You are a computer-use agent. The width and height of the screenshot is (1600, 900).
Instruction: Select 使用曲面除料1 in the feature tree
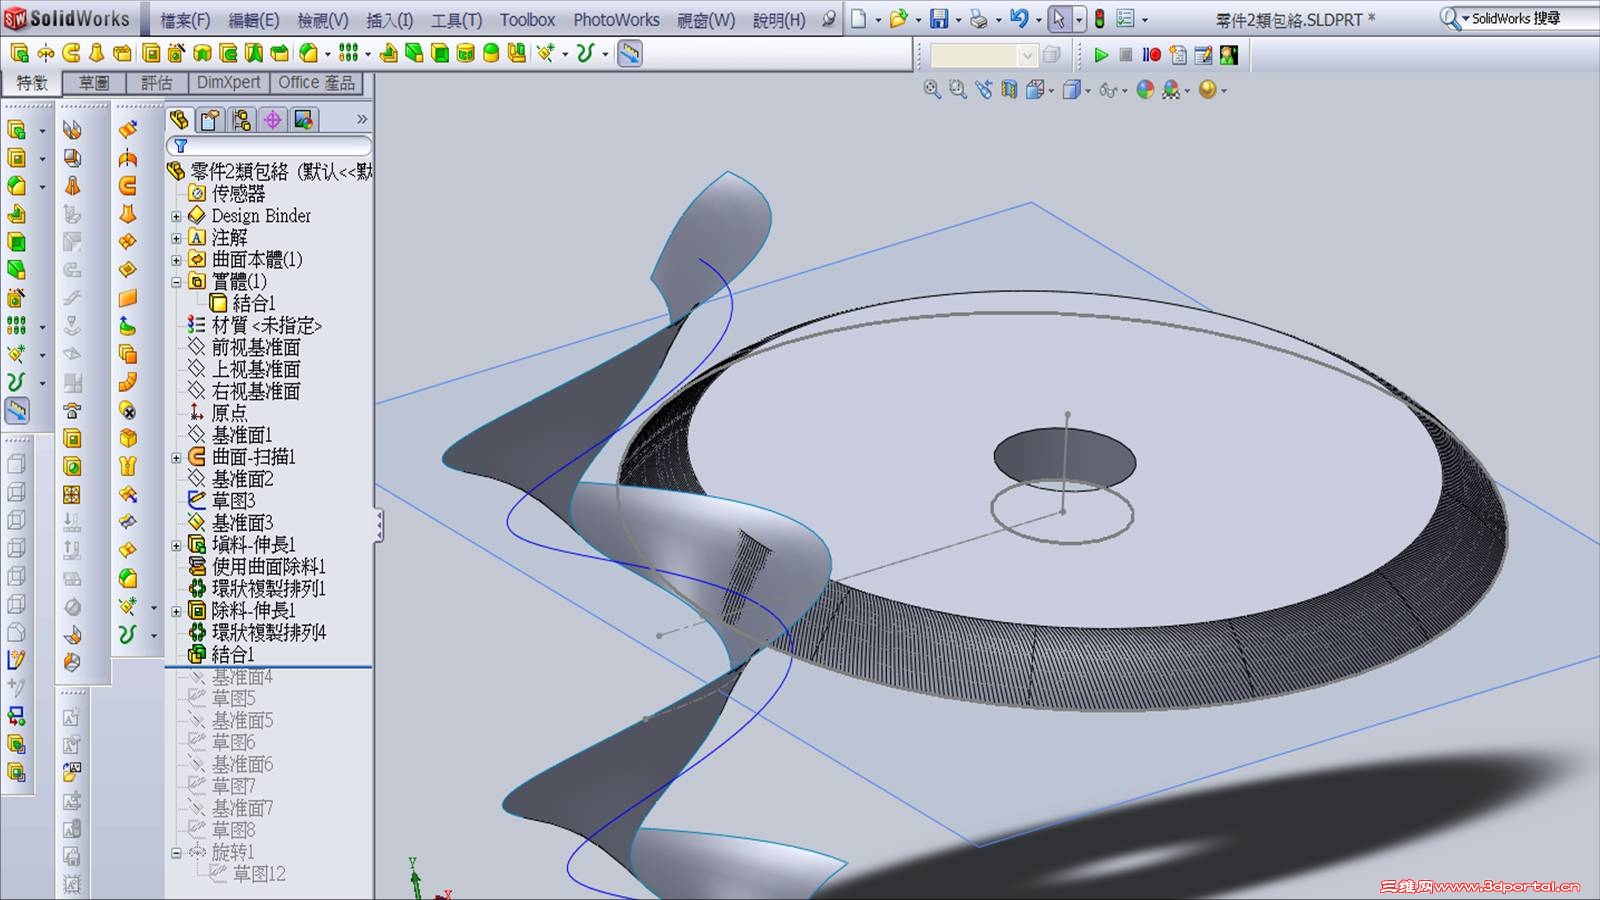[268, 567]
